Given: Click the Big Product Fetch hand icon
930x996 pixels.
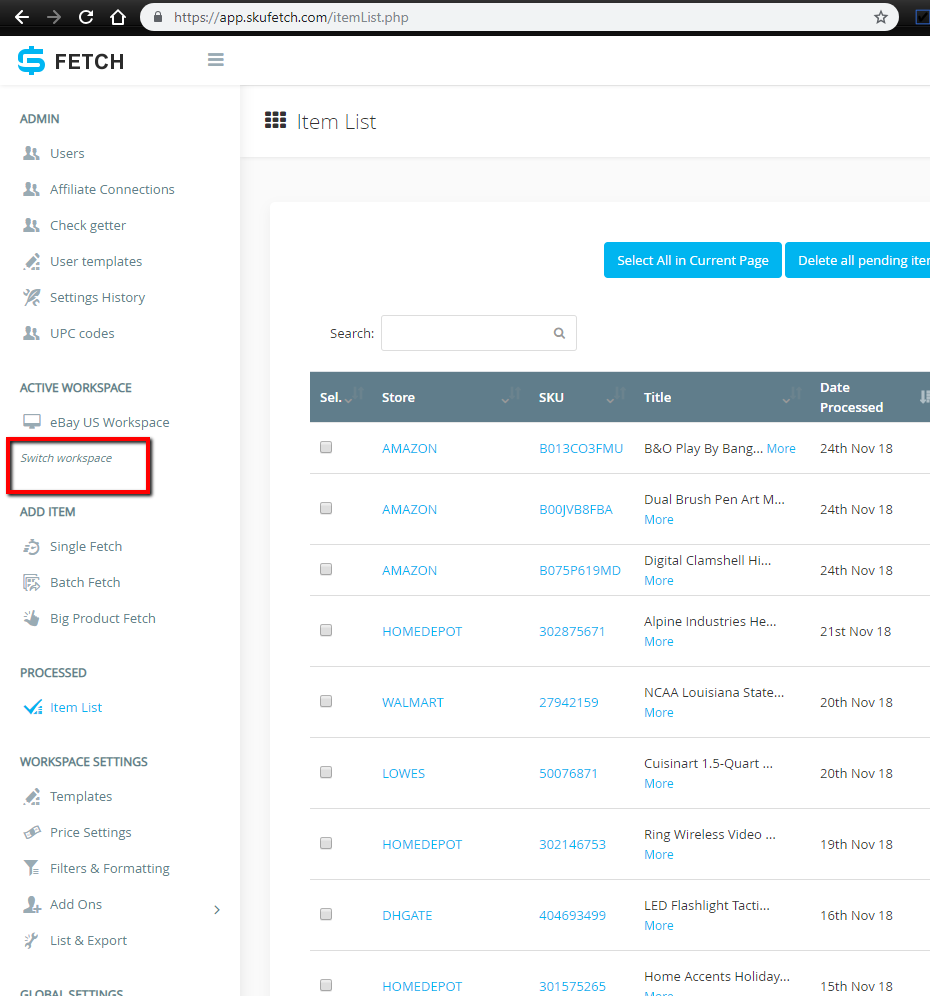Looking at the screenshot, I should click(31, 618).
